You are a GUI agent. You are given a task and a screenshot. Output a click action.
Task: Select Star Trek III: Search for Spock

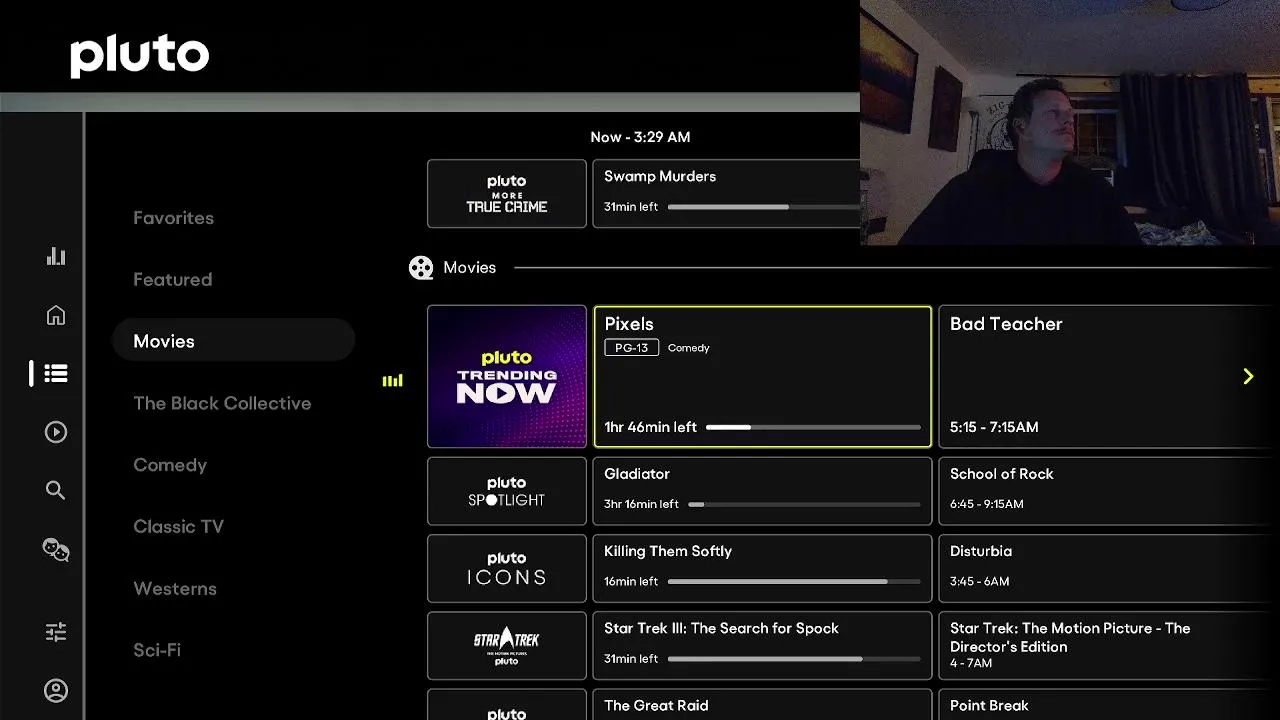pos(763,645)
